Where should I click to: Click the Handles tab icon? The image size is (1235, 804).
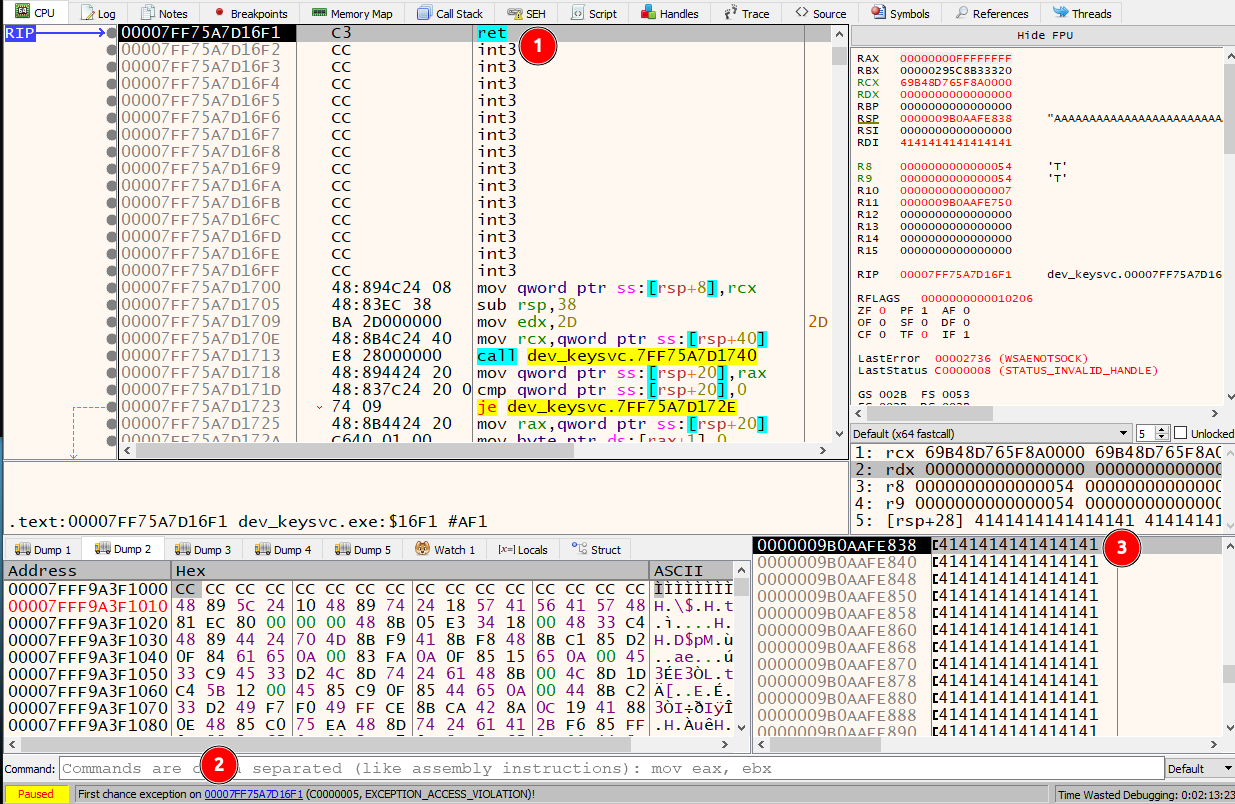(x=648, y=13)
